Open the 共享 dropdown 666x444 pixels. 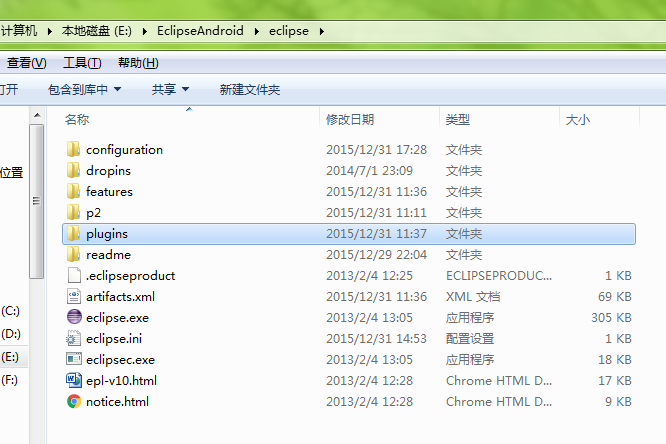tap(170, 90)
